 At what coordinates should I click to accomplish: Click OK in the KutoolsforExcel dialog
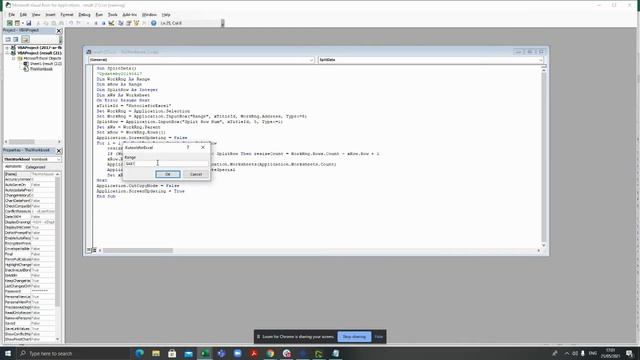[167, 174]
